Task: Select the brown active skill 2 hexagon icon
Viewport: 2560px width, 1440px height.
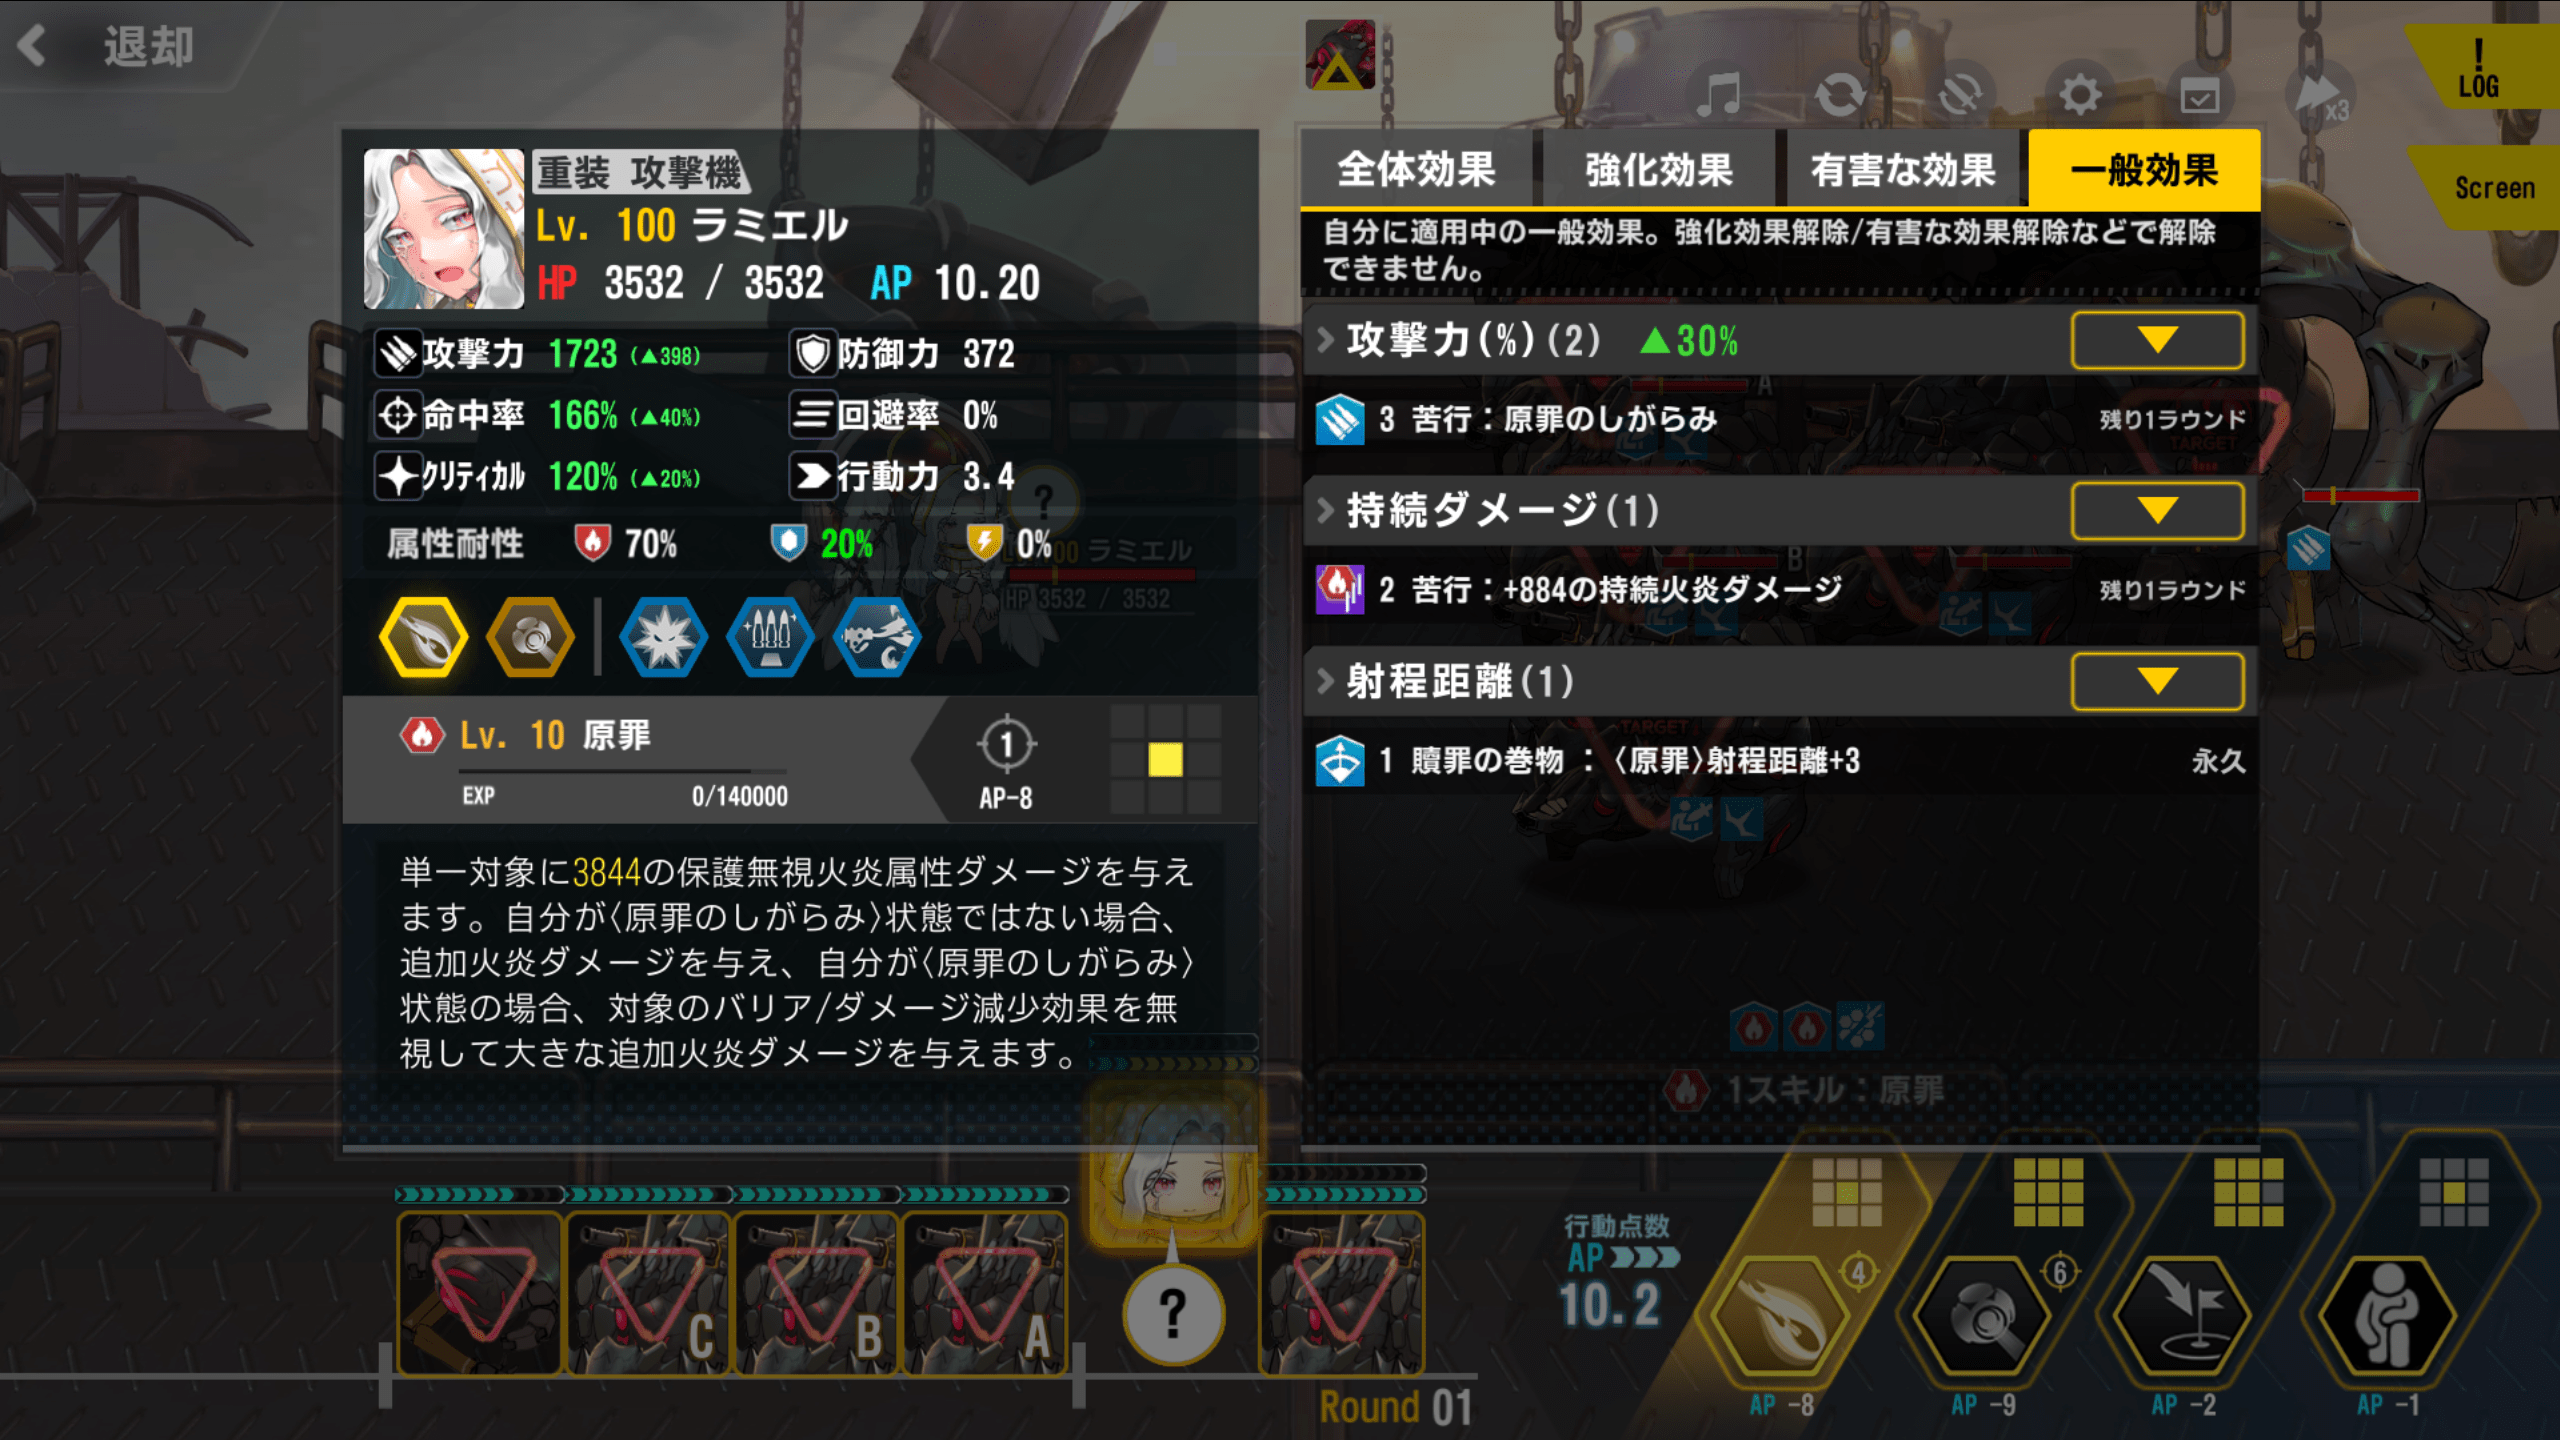Action: pos(530,637)
